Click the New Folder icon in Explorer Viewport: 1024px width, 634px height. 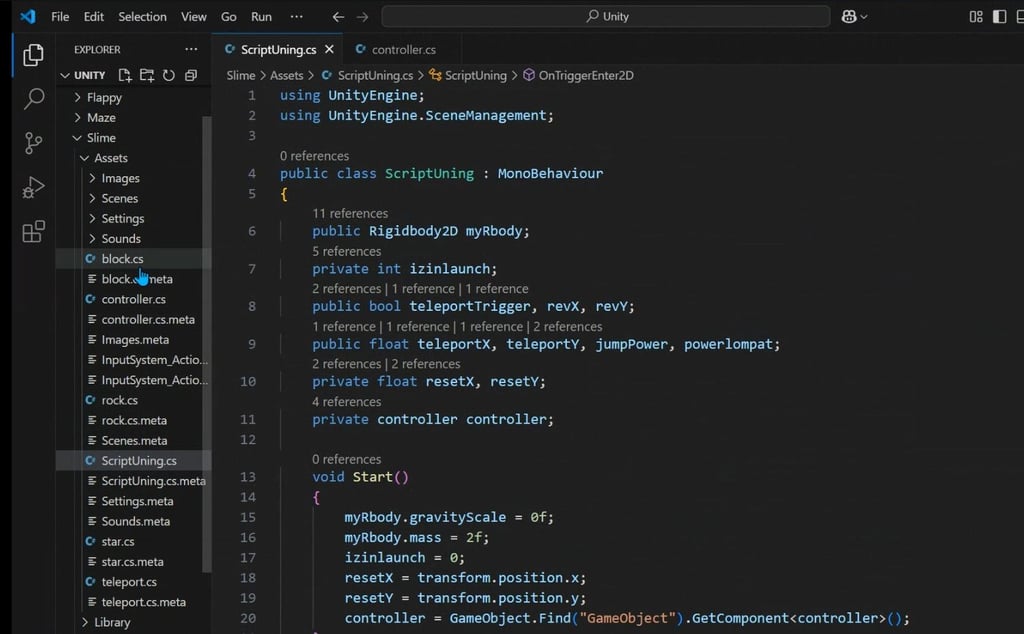(147, 75)
